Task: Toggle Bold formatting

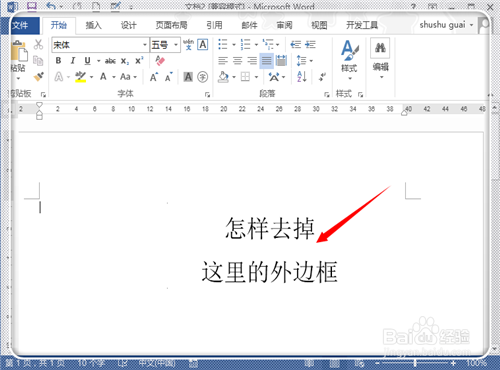Action: pos(58,61)
